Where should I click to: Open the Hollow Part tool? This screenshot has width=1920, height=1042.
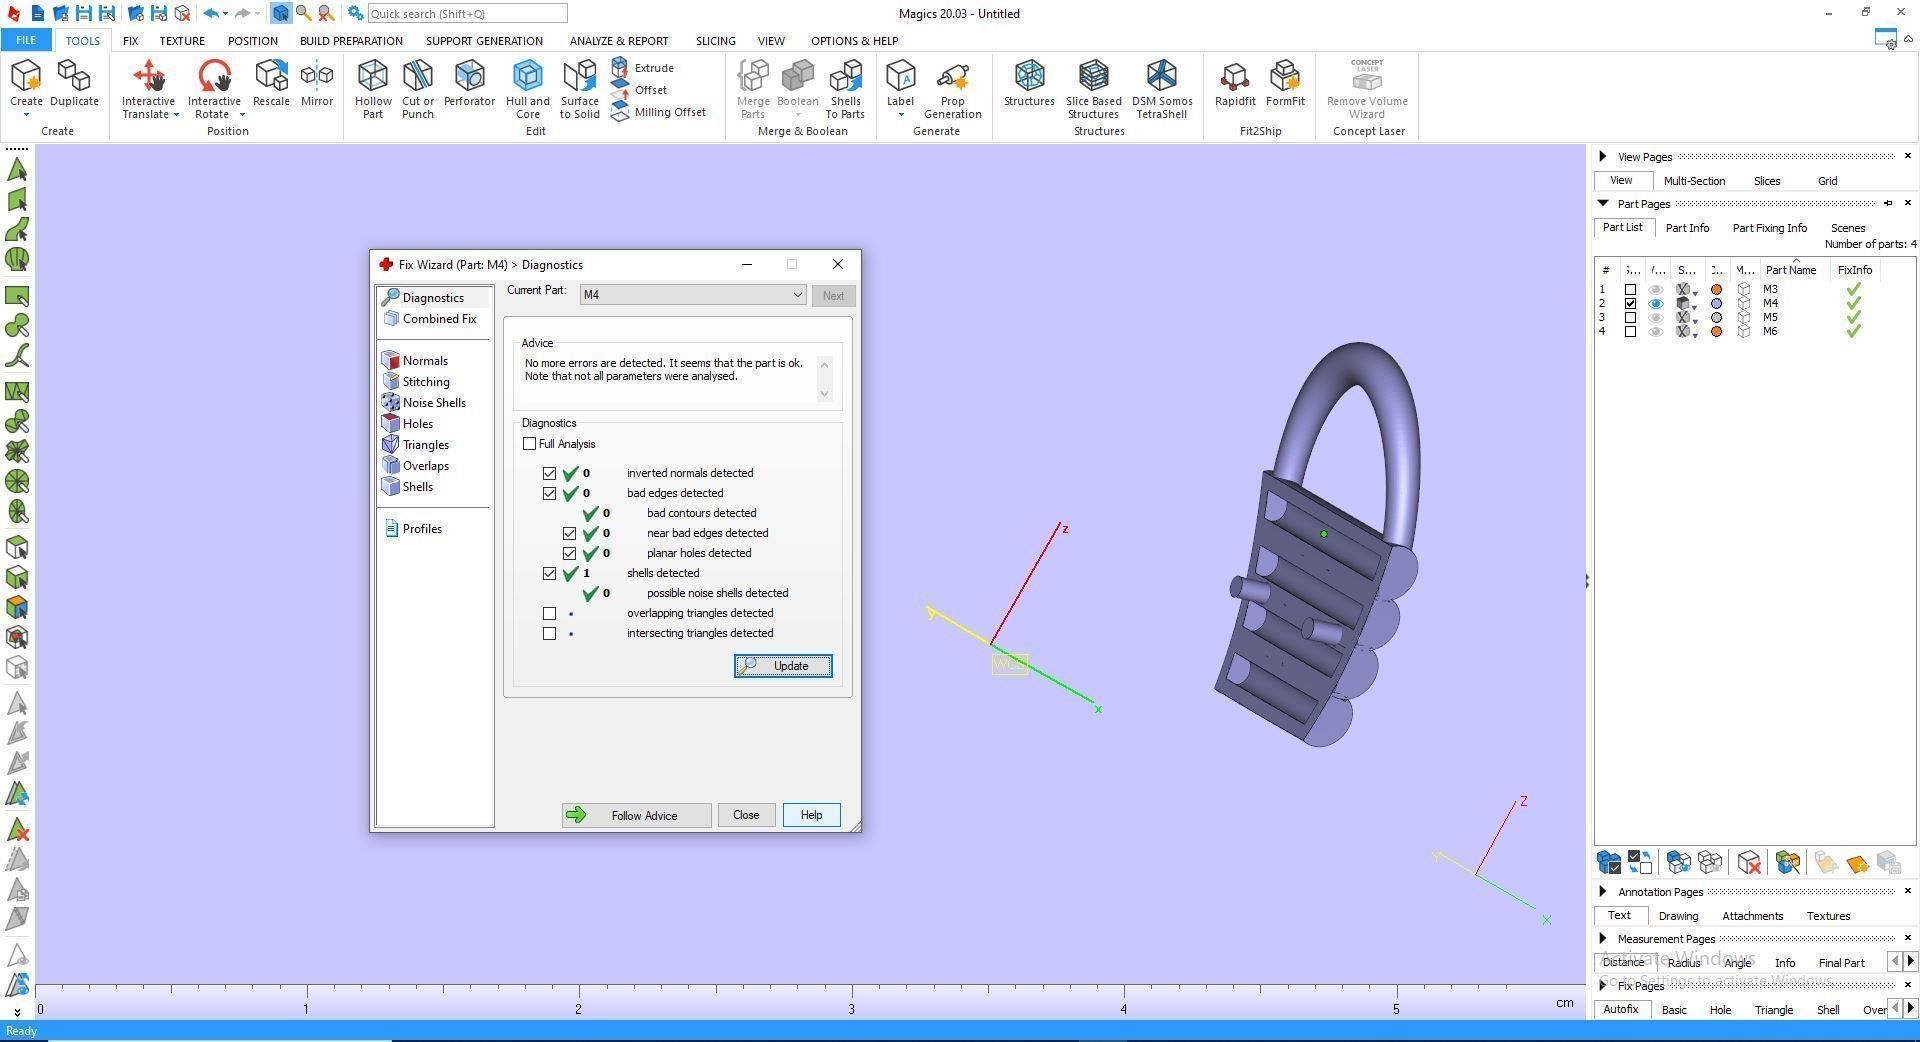[x=373, y=89]
